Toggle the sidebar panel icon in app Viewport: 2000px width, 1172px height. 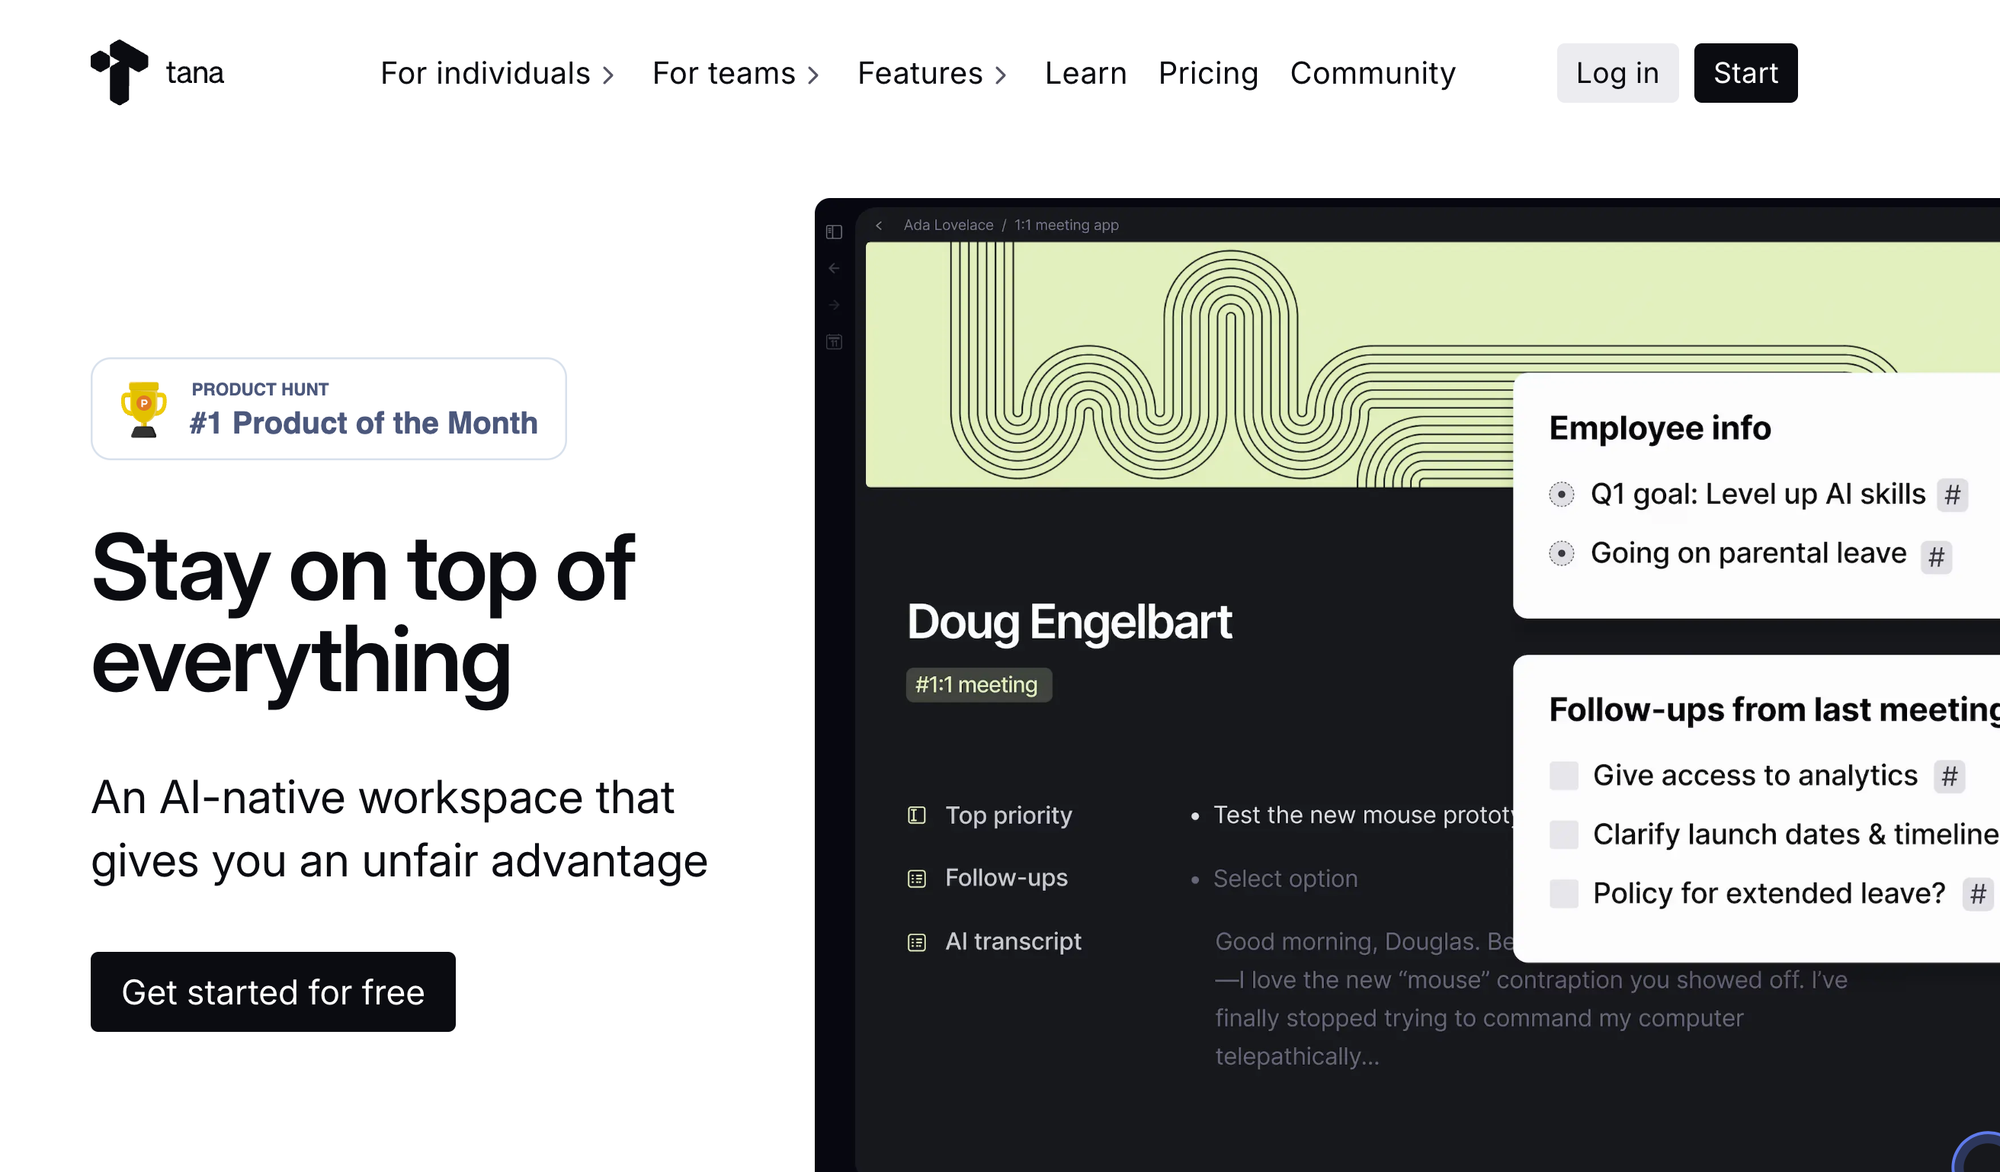pyautogui.click(x=834, y=232)
